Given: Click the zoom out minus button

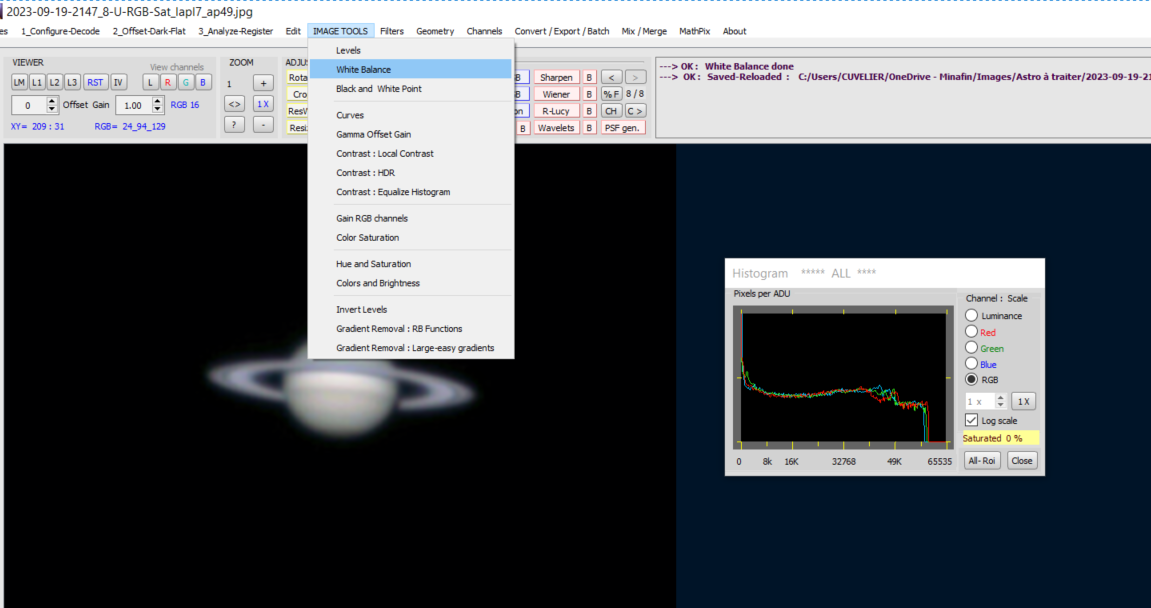Looking at the screenshot, I should coord(263,125).
